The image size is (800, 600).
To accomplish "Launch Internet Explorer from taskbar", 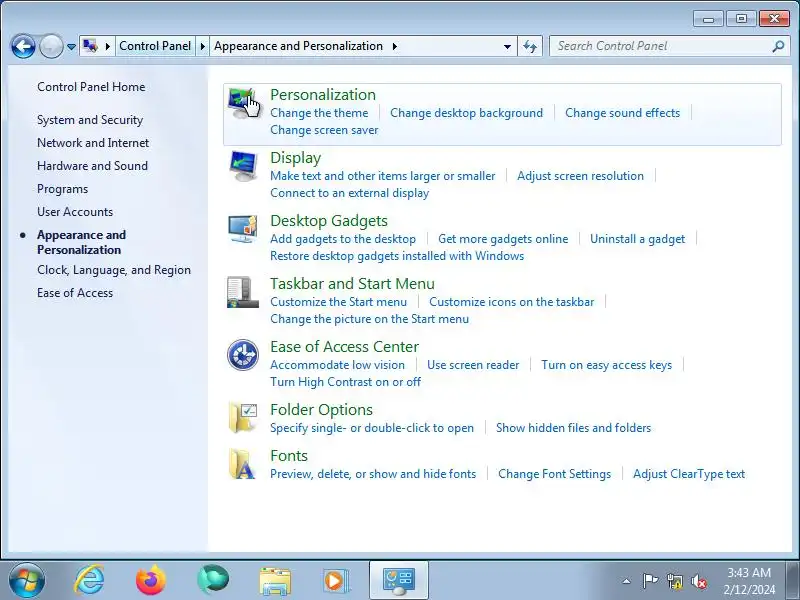I will (x=89, y=580).
